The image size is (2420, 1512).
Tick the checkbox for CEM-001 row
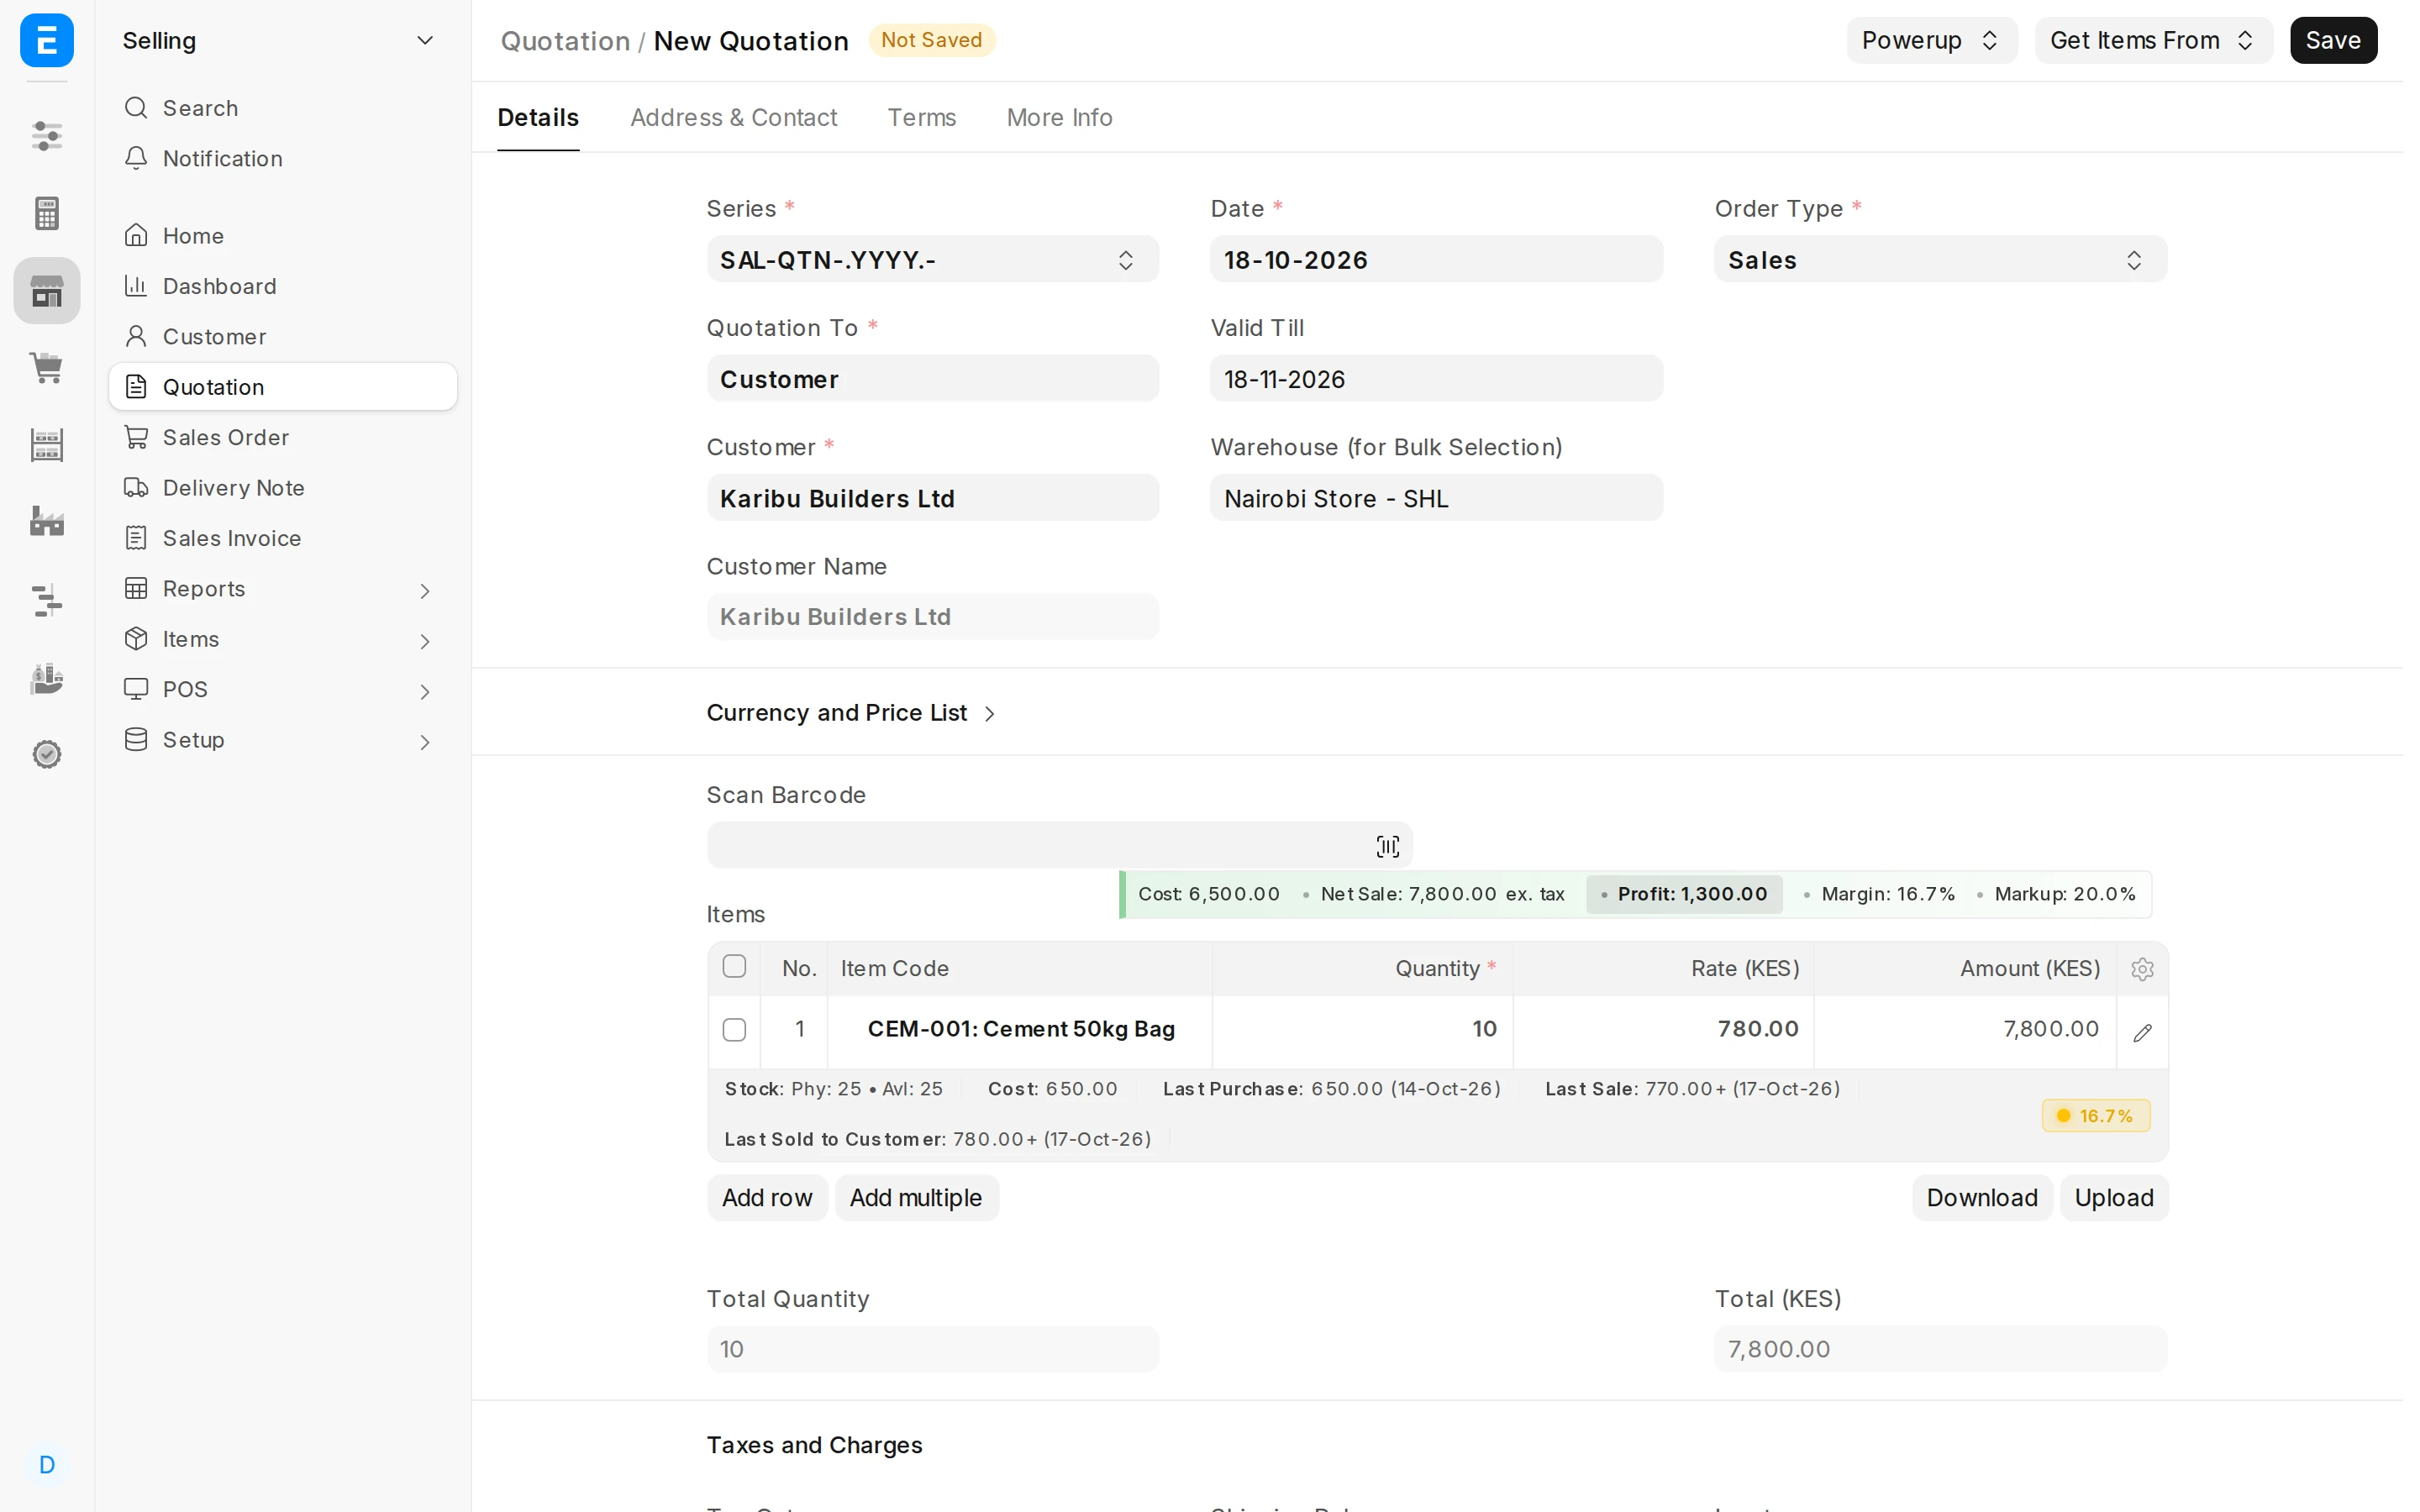[734, 1029]
